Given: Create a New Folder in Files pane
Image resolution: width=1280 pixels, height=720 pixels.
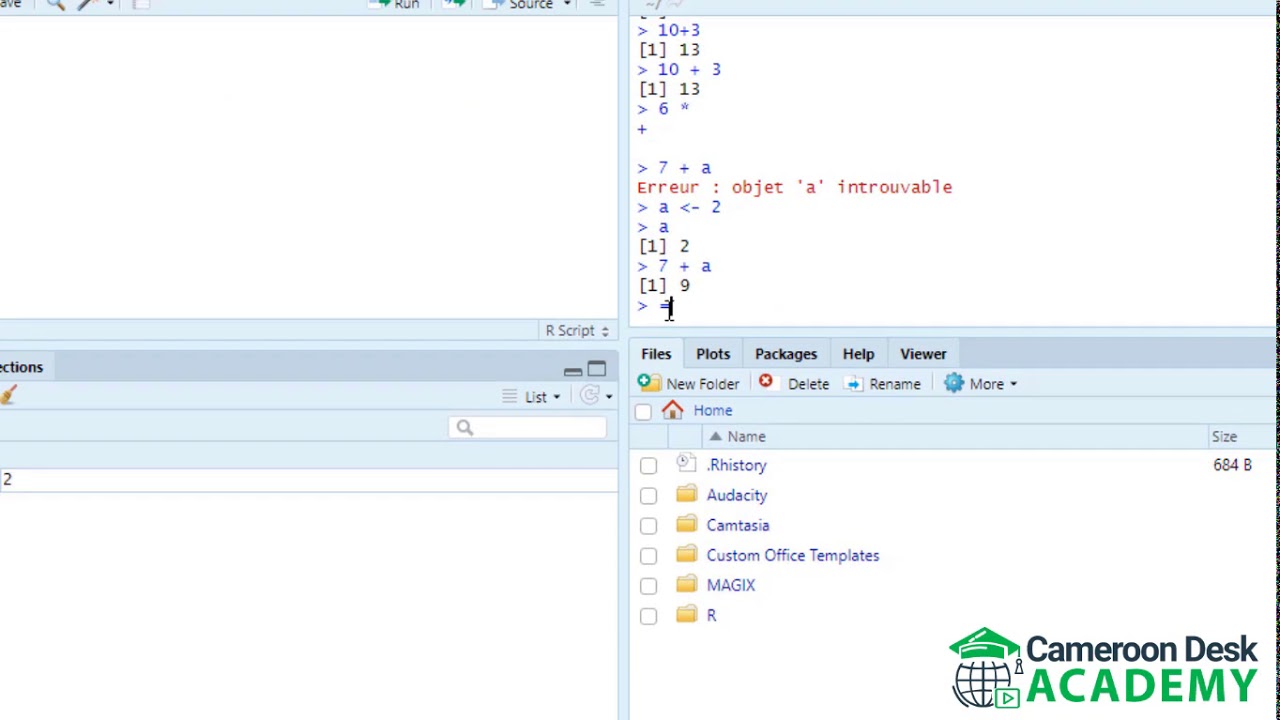Looking at the screenshot, I should tap(689, 384).
